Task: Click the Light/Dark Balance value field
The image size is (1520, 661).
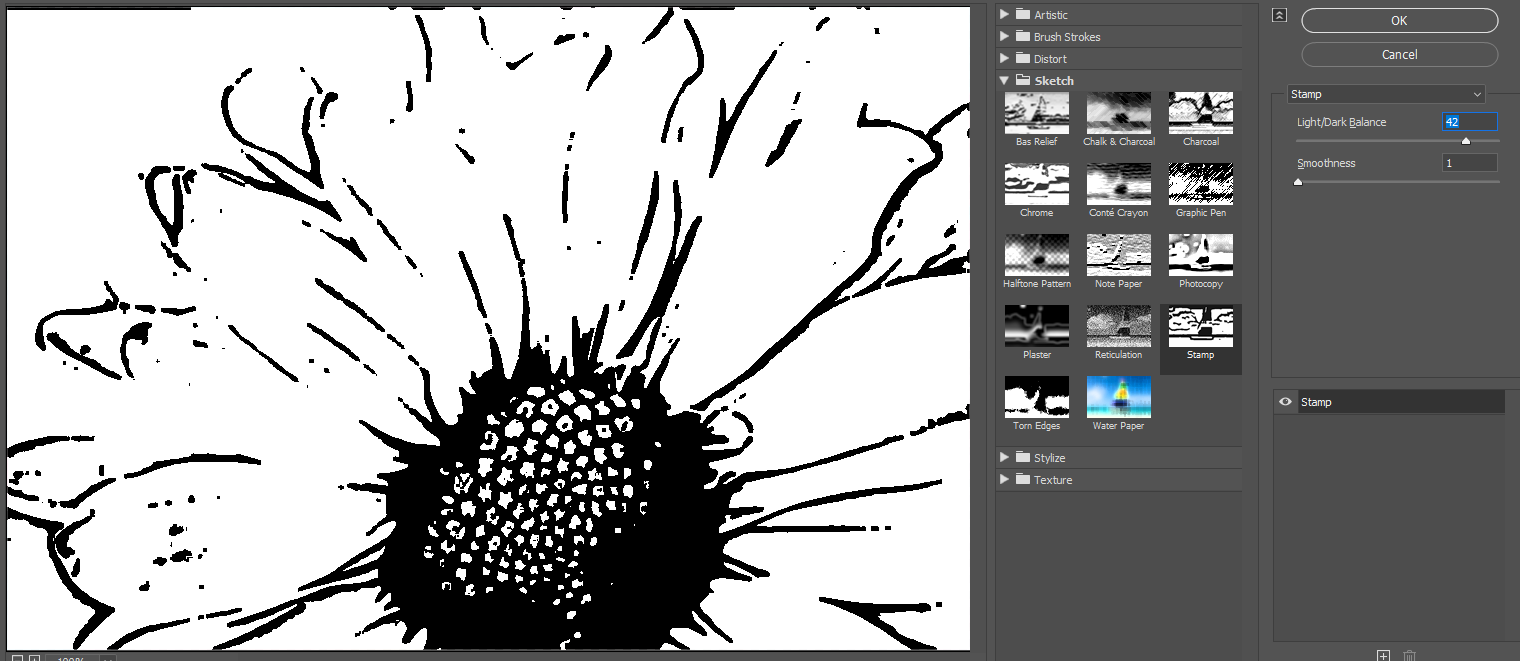Action: (1469, 122)
